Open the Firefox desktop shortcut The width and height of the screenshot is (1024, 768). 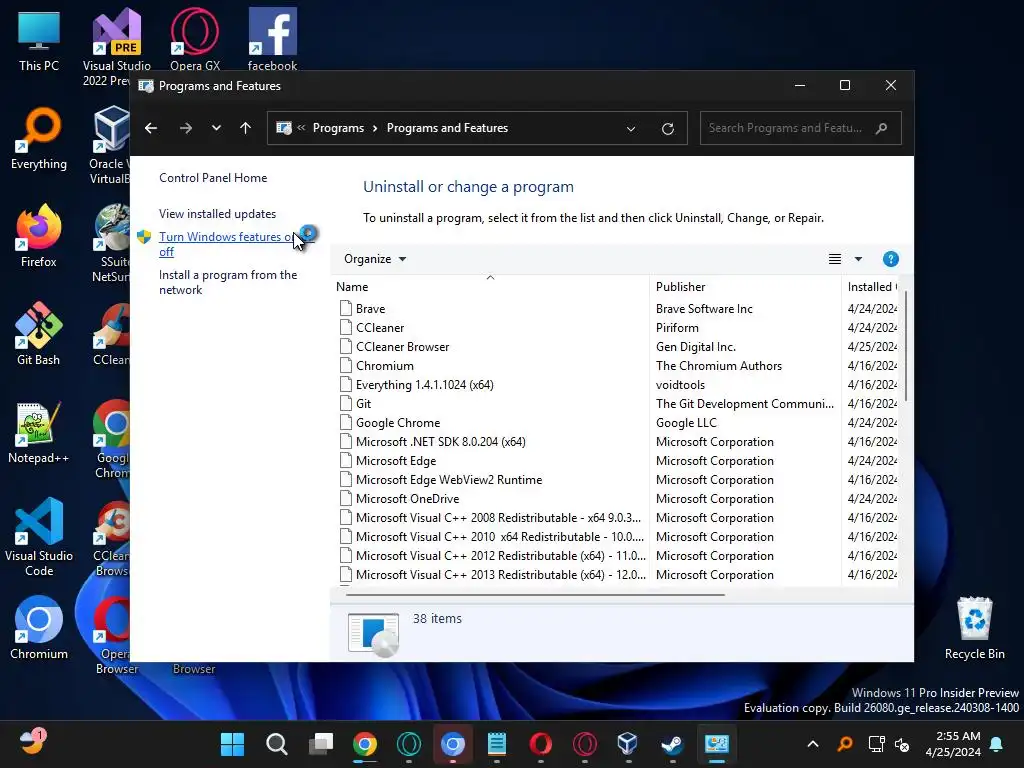39,236
